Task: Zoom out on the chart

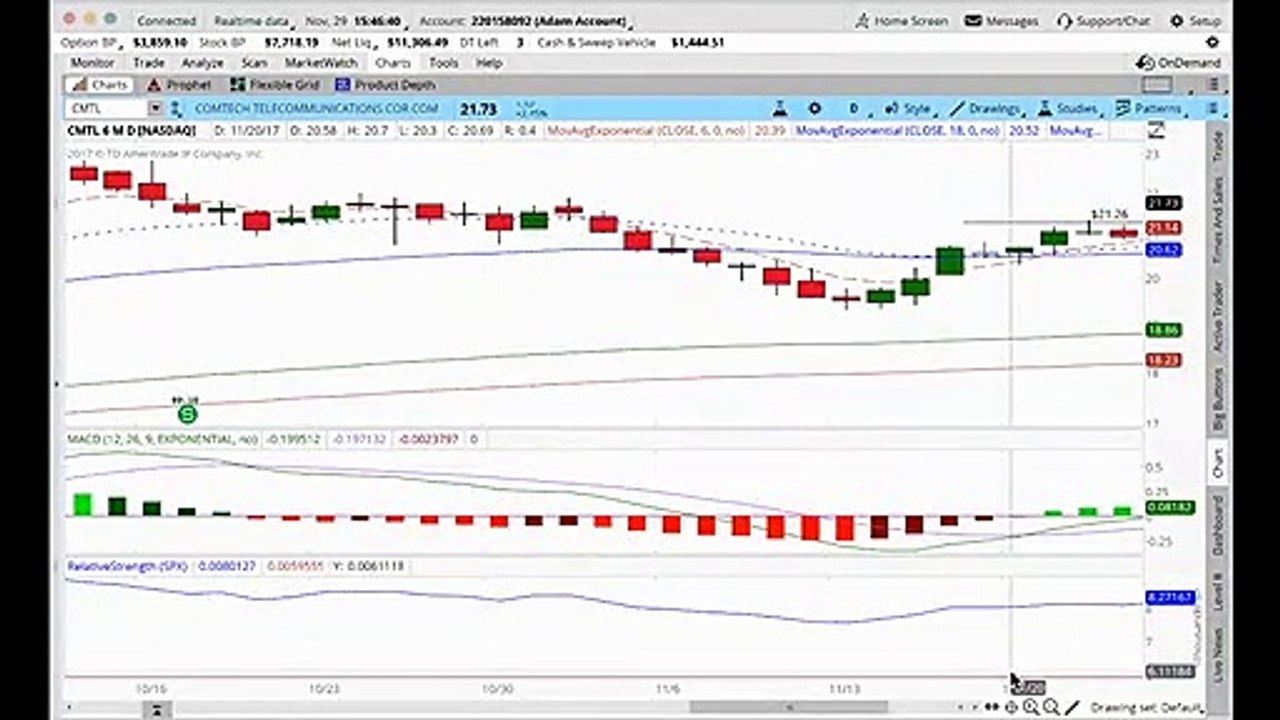Action: [x=1051, y=708]
